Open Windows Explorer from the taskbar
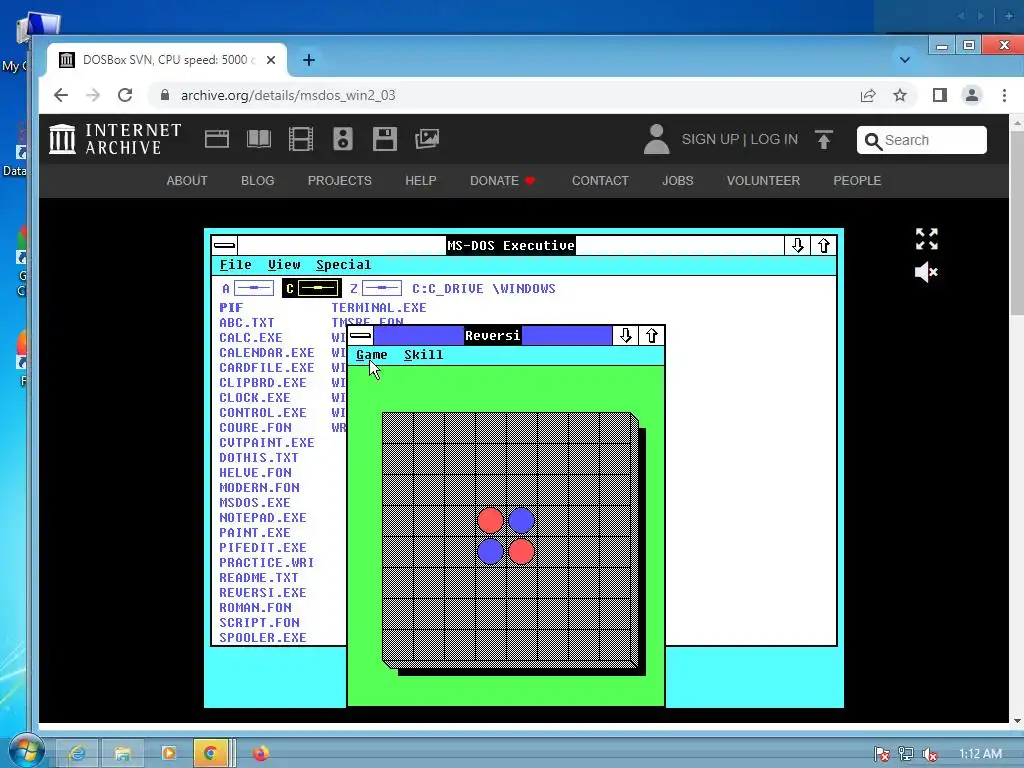The height and width of the screenshot is (768, 1024). pos(122,753)
